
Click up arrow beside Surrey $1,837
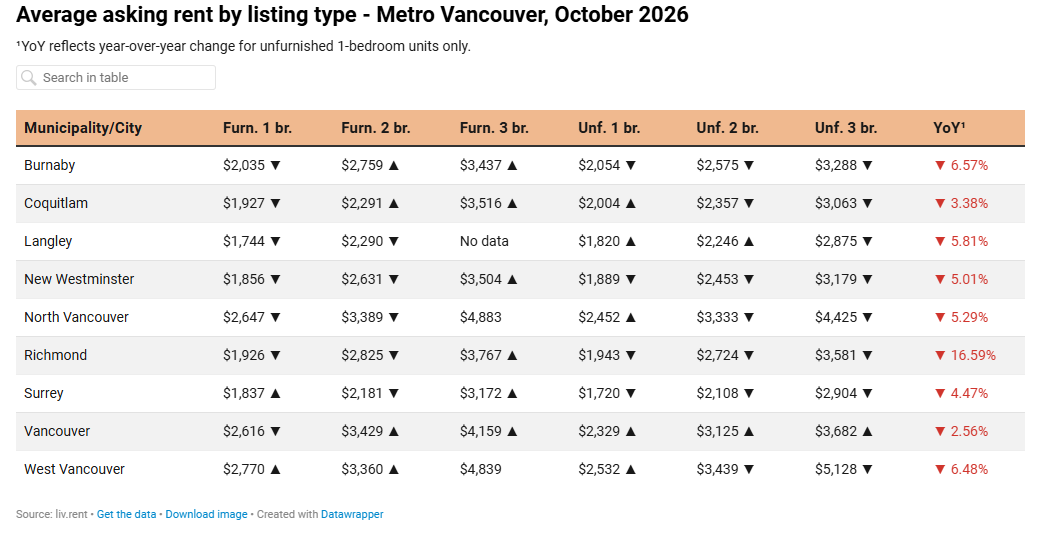point(275,393)
